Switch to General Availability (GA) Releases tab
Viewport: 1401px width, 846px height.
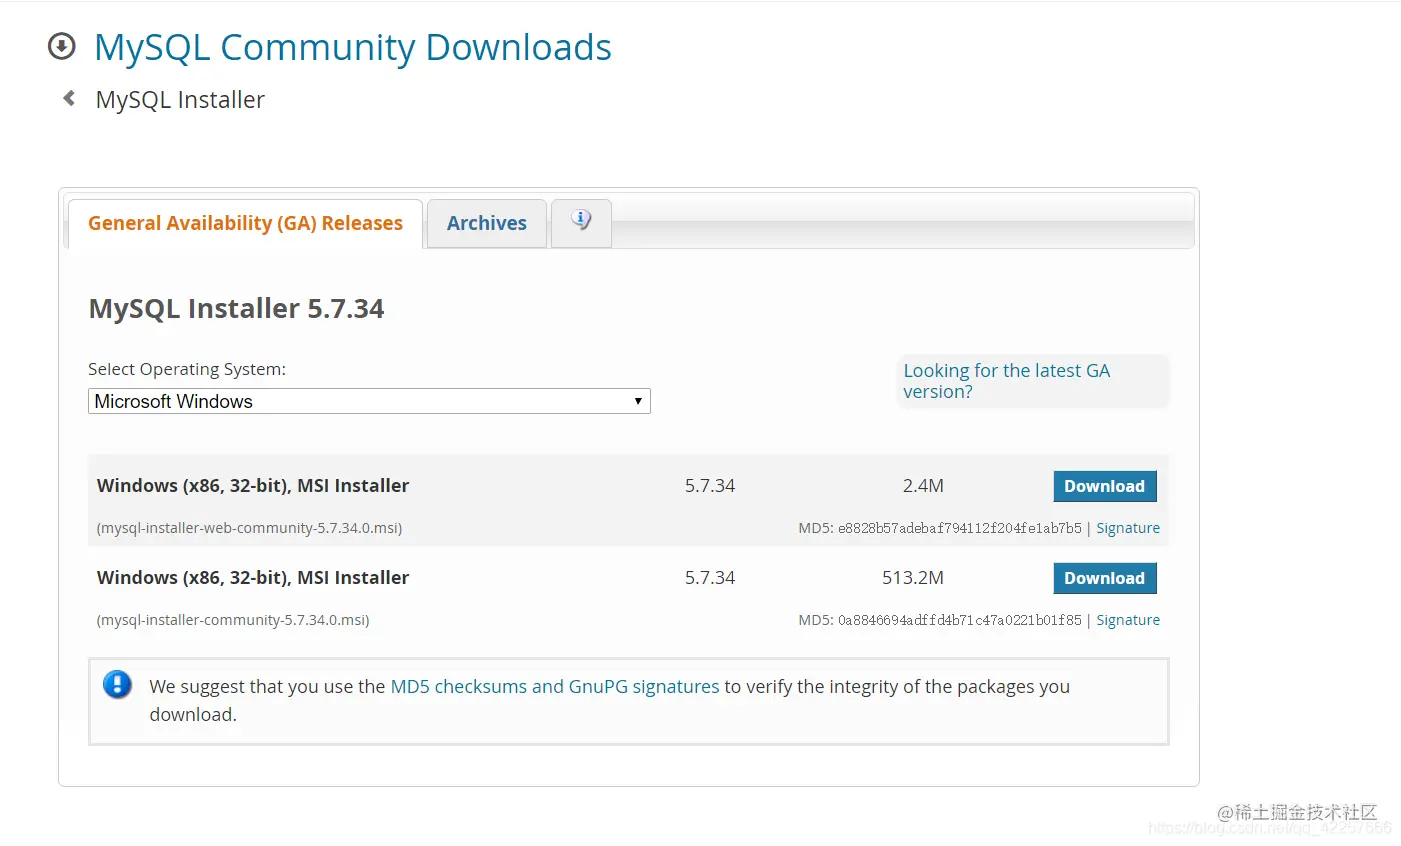coord(245,223)
